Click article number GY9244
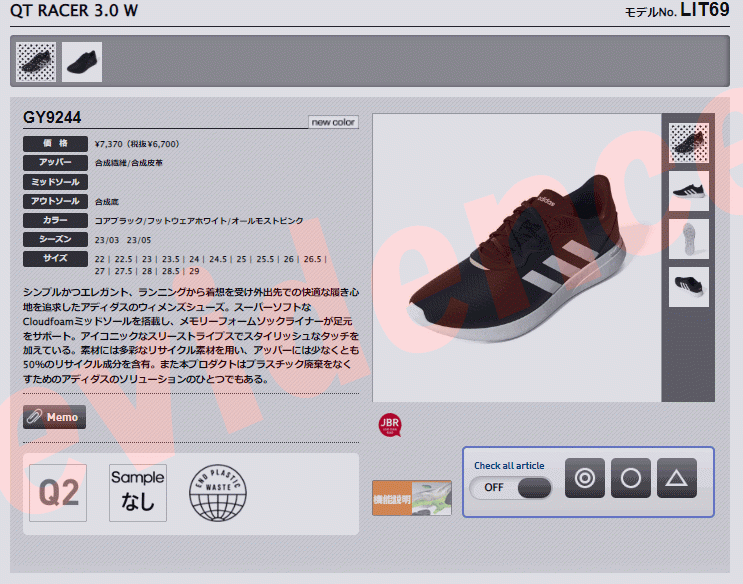The height and width of the screenshot is (584, 743). 52,117
